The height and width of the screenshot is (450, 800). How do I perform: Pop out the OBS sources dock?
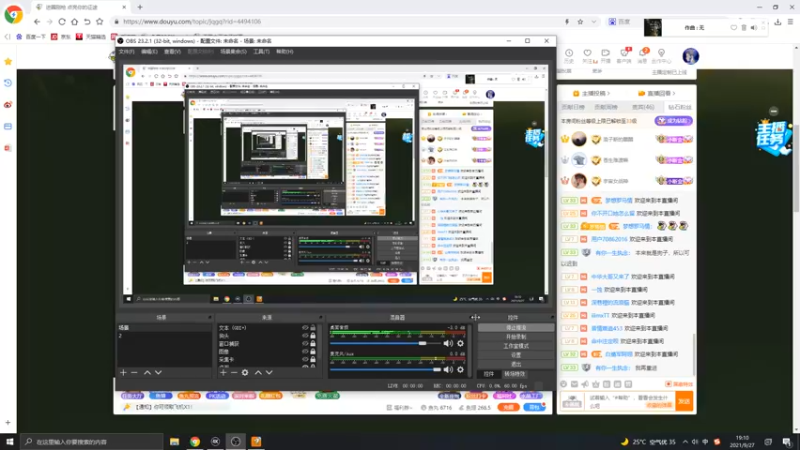tap(320, 317)
